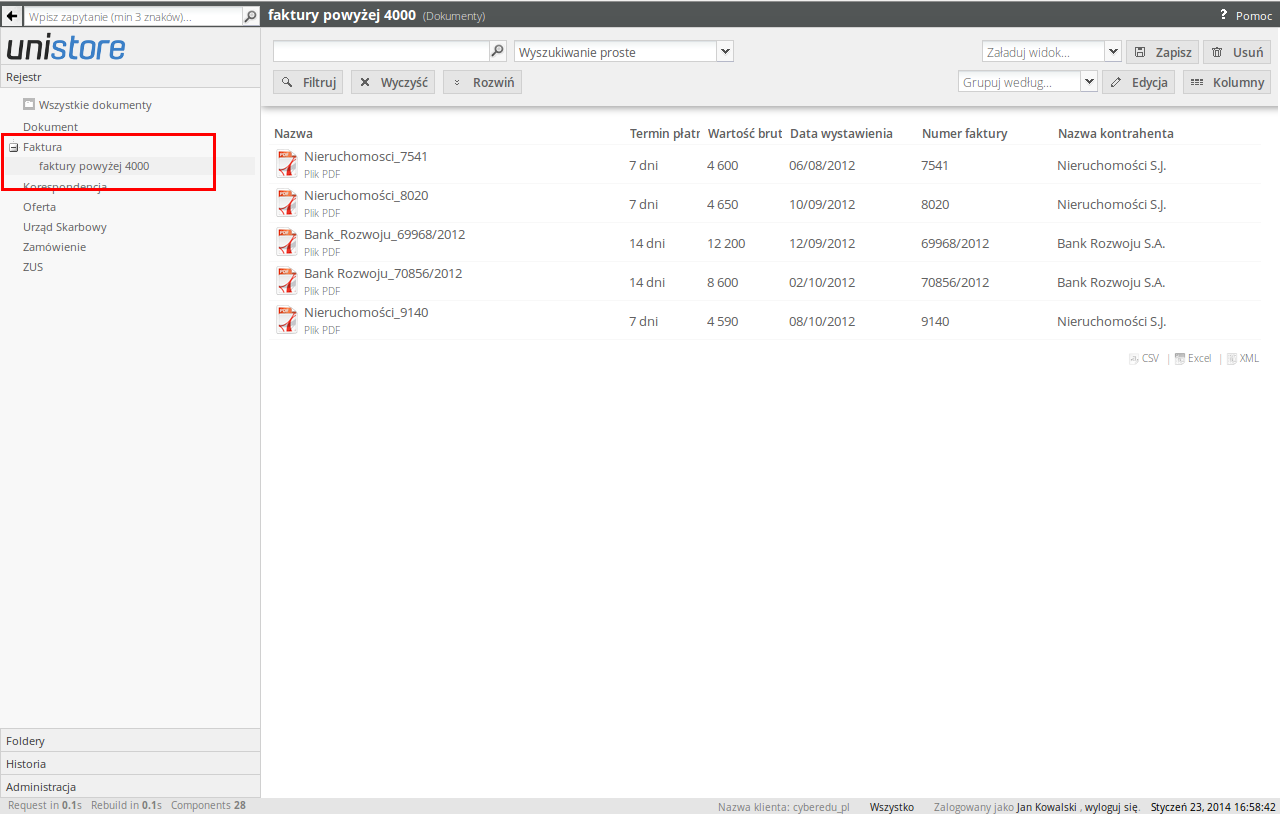Select ZUS in the tree
Image resolution: width=1280 pixels, height=814 pixels.
pos(33,267)
